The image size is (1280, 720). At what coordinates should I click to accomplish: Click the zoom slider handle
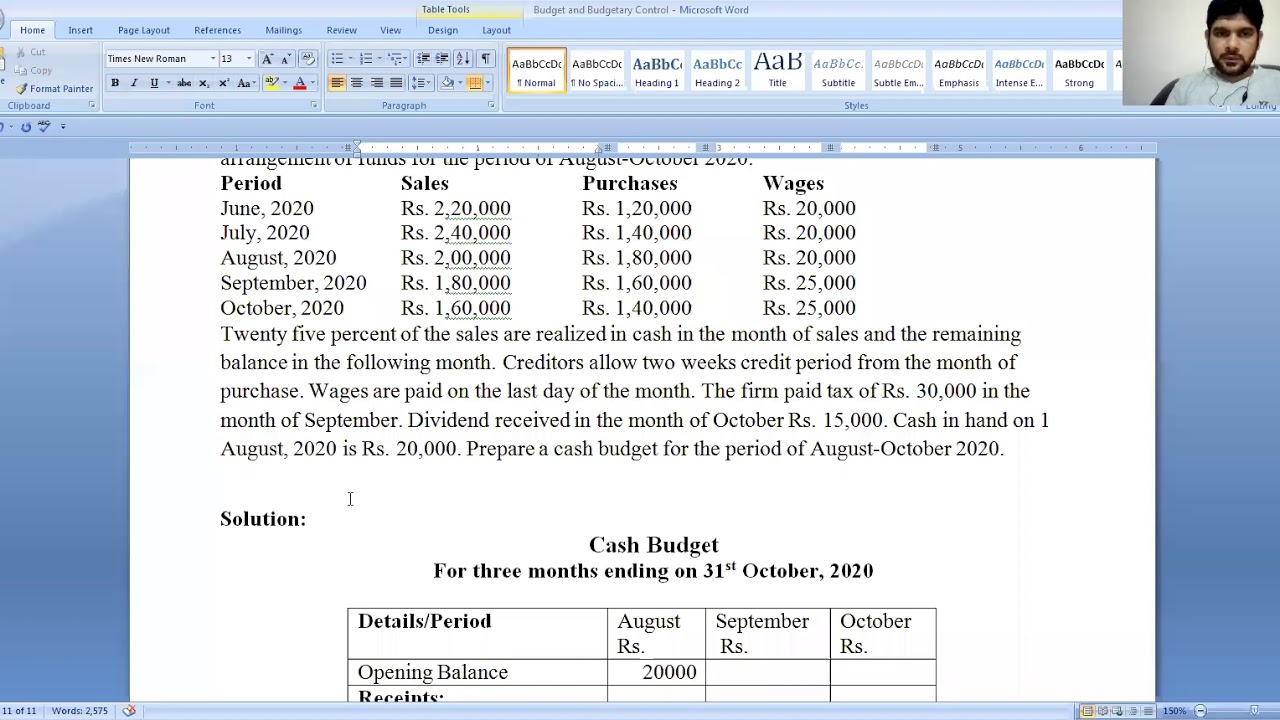pos(1254,711)
